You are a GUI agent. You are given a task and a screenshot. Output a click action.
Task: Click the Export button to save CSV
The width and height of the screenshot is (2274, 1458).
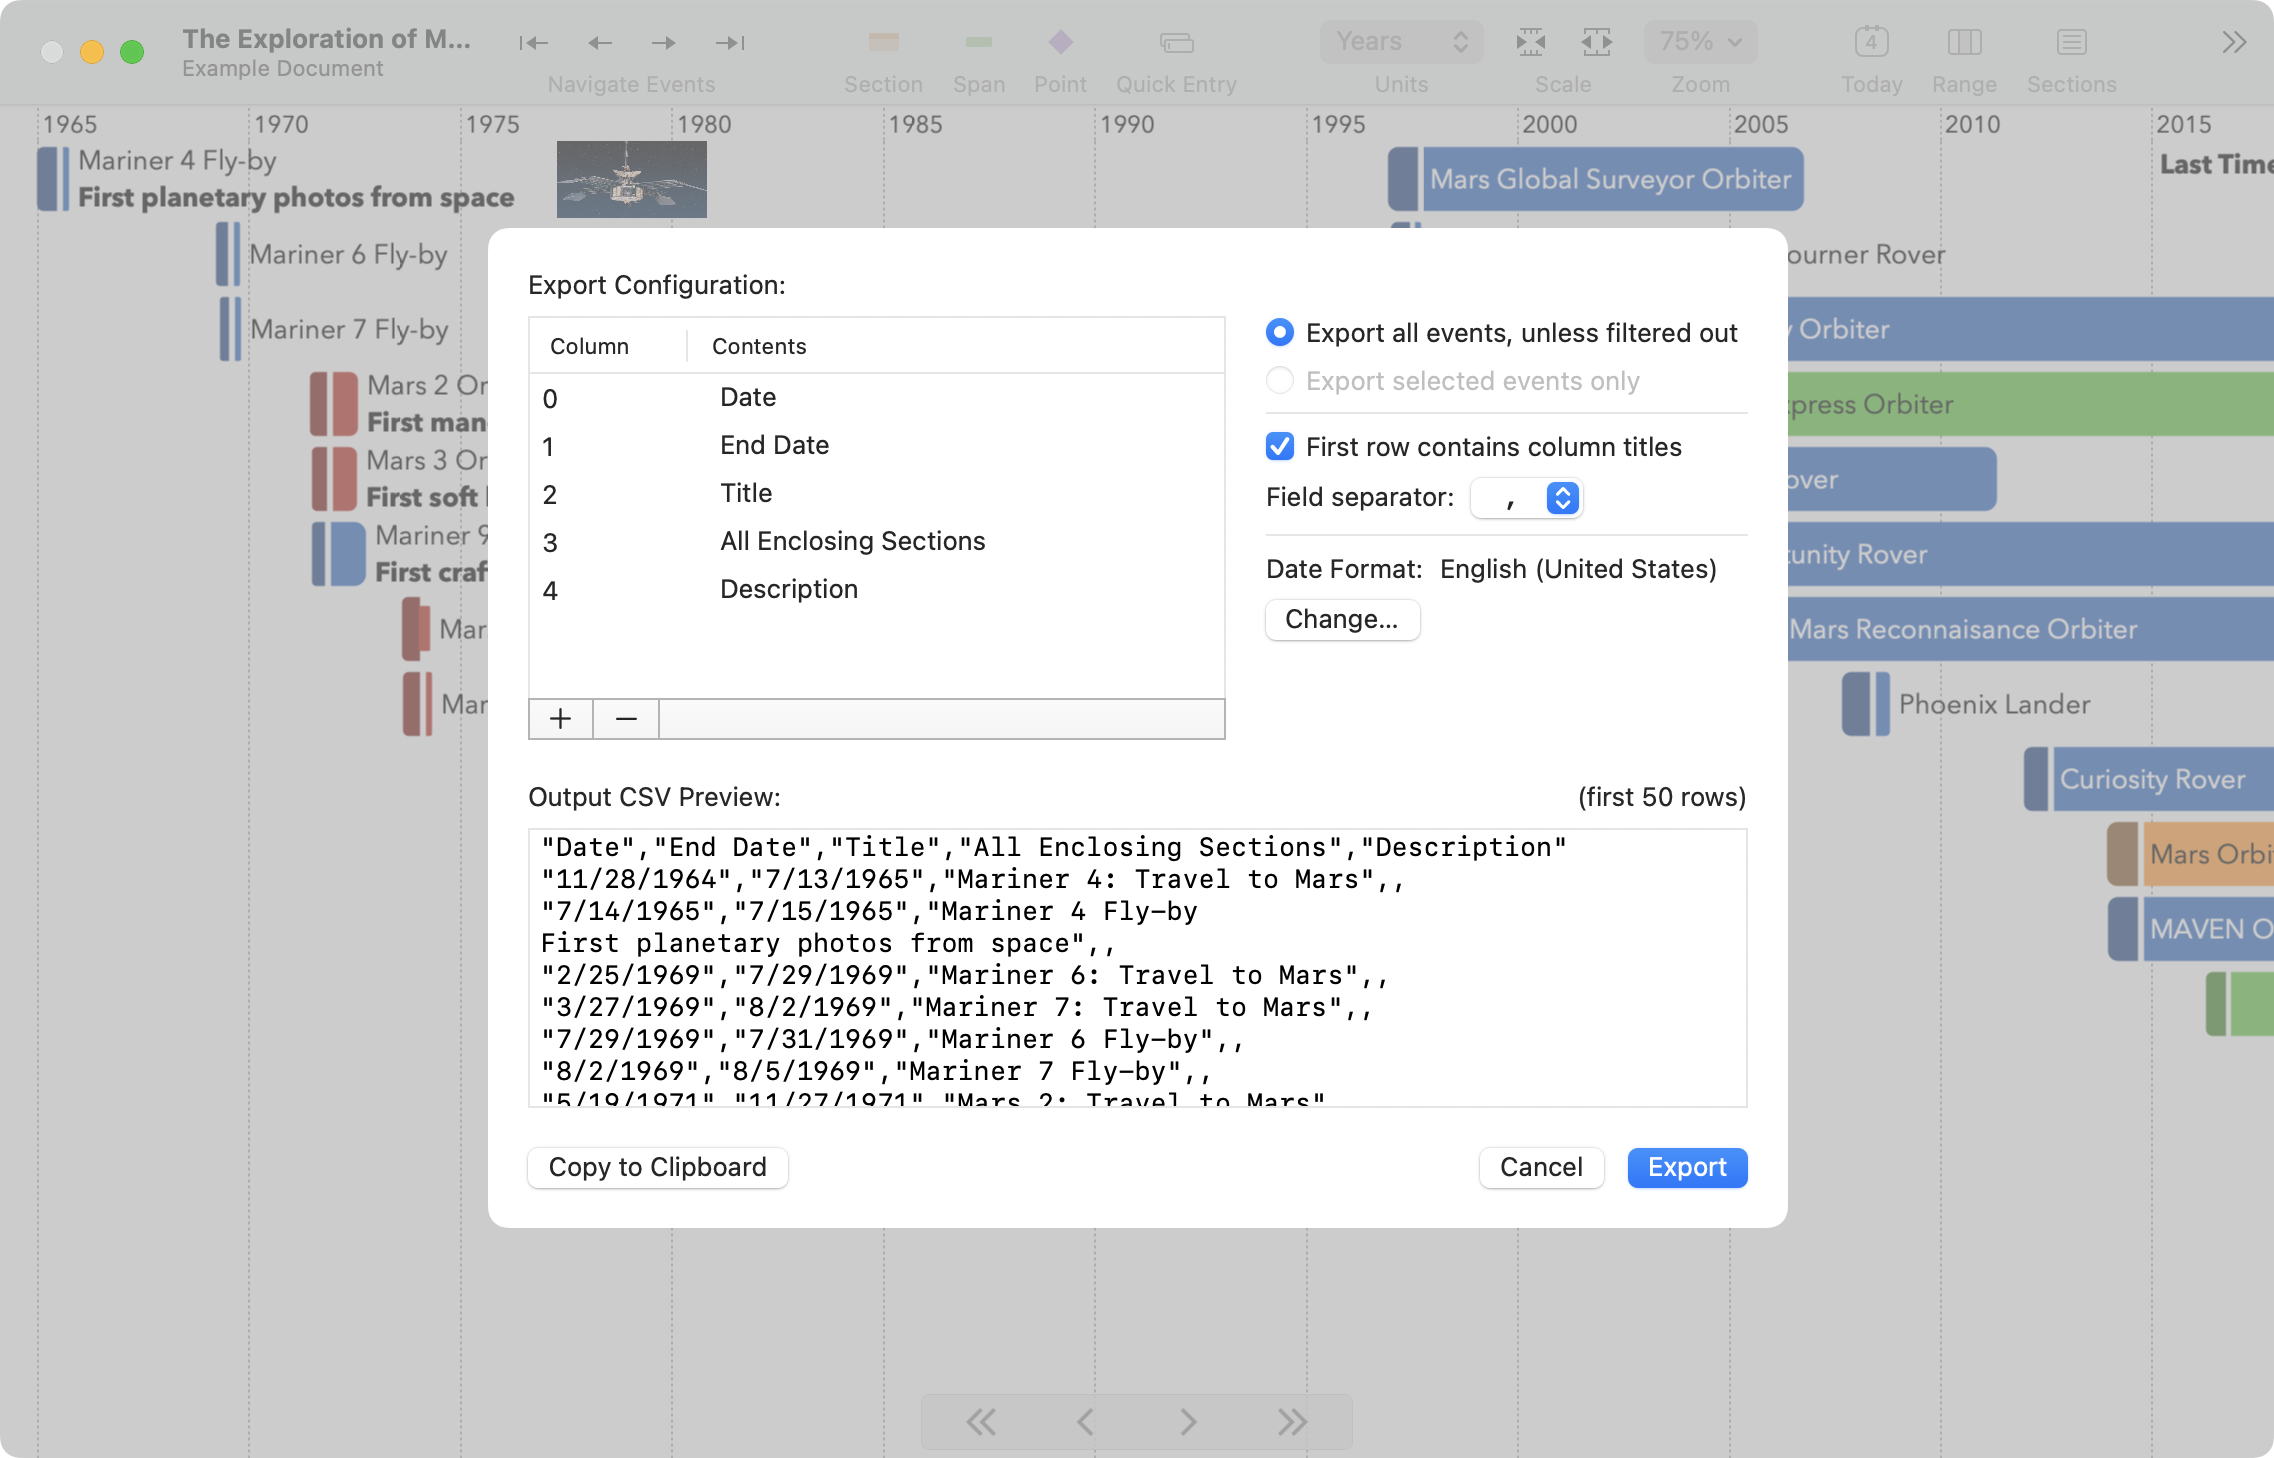[x=1686, y=1168]
